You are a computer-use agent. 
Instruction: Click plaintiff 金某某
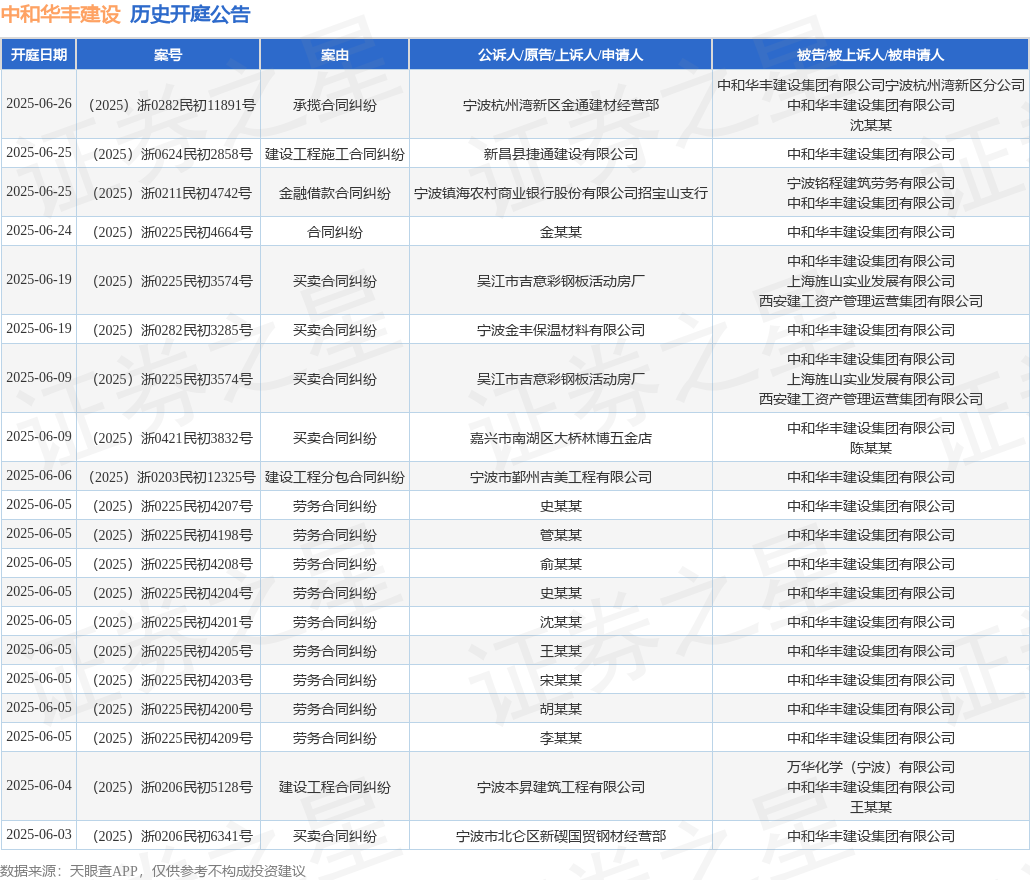(560, 232)
